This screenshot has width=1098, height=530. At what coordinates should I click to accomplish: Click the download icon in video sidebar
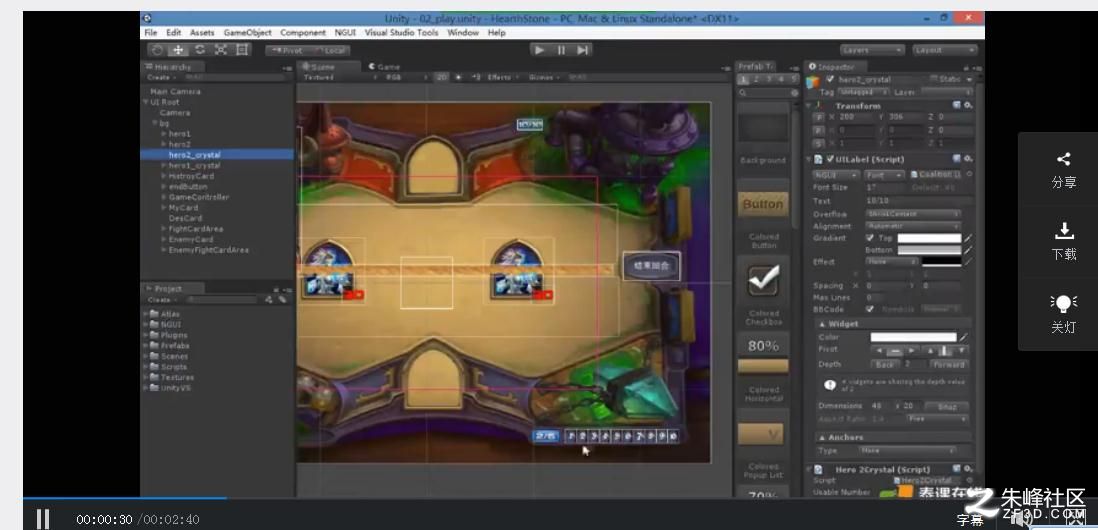pyautogui.click(x=1063, y=230)
